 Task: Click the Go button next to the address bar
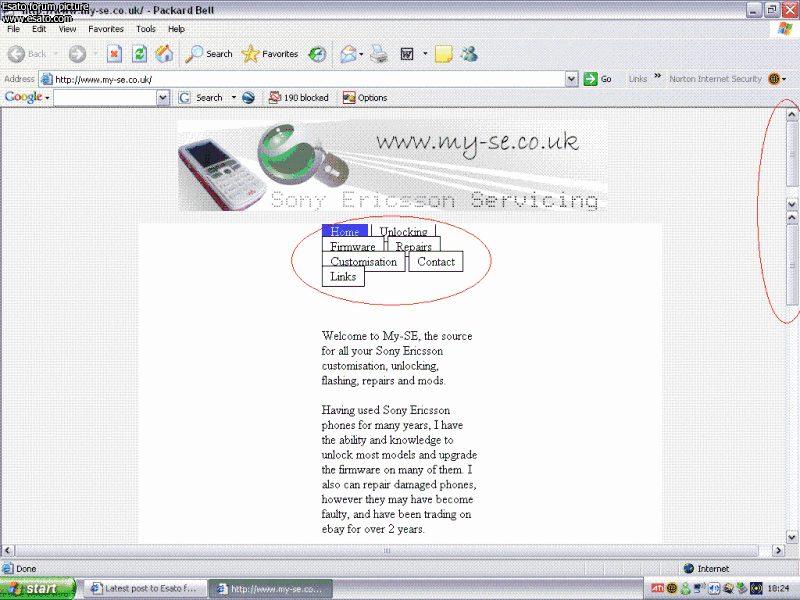[x=599, y=79]
